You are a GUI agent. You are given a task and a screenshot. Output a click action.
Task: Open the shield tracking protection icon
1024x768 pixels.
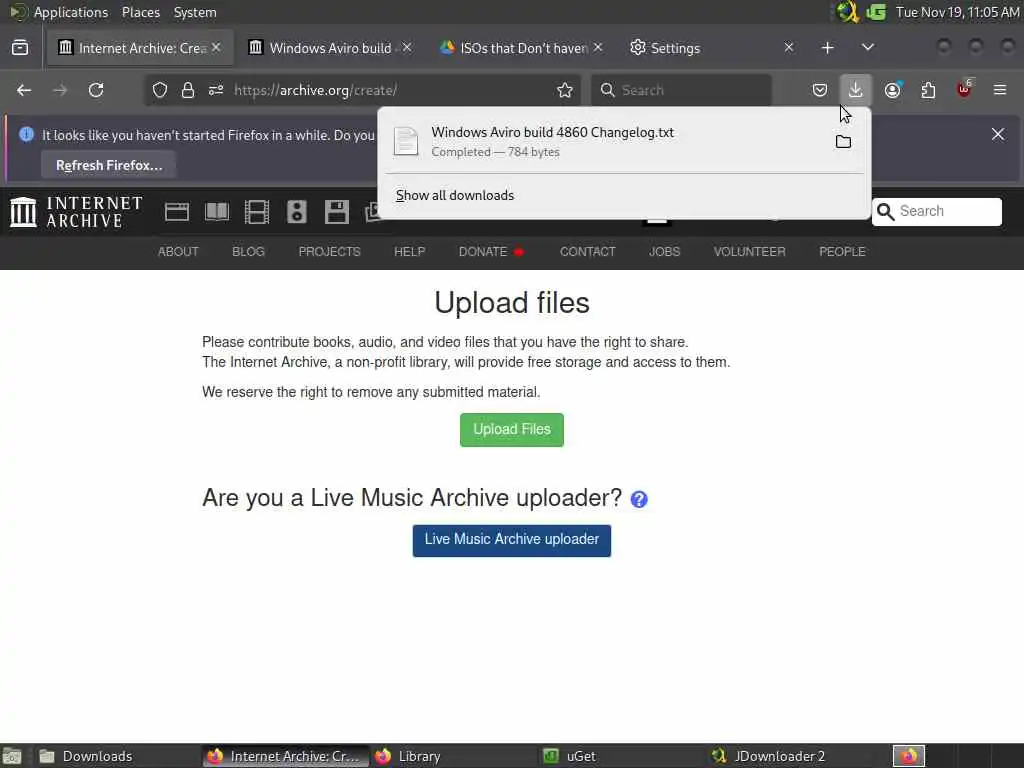(160, 90)
